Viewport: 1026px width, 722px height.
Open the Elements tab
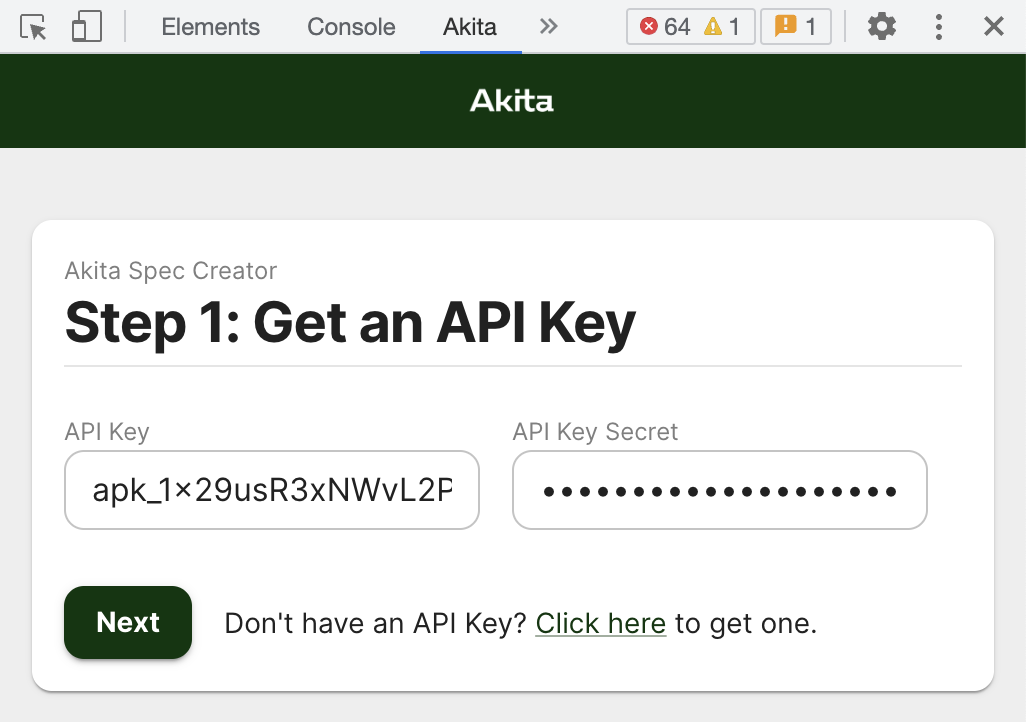(x=211, y=27)
